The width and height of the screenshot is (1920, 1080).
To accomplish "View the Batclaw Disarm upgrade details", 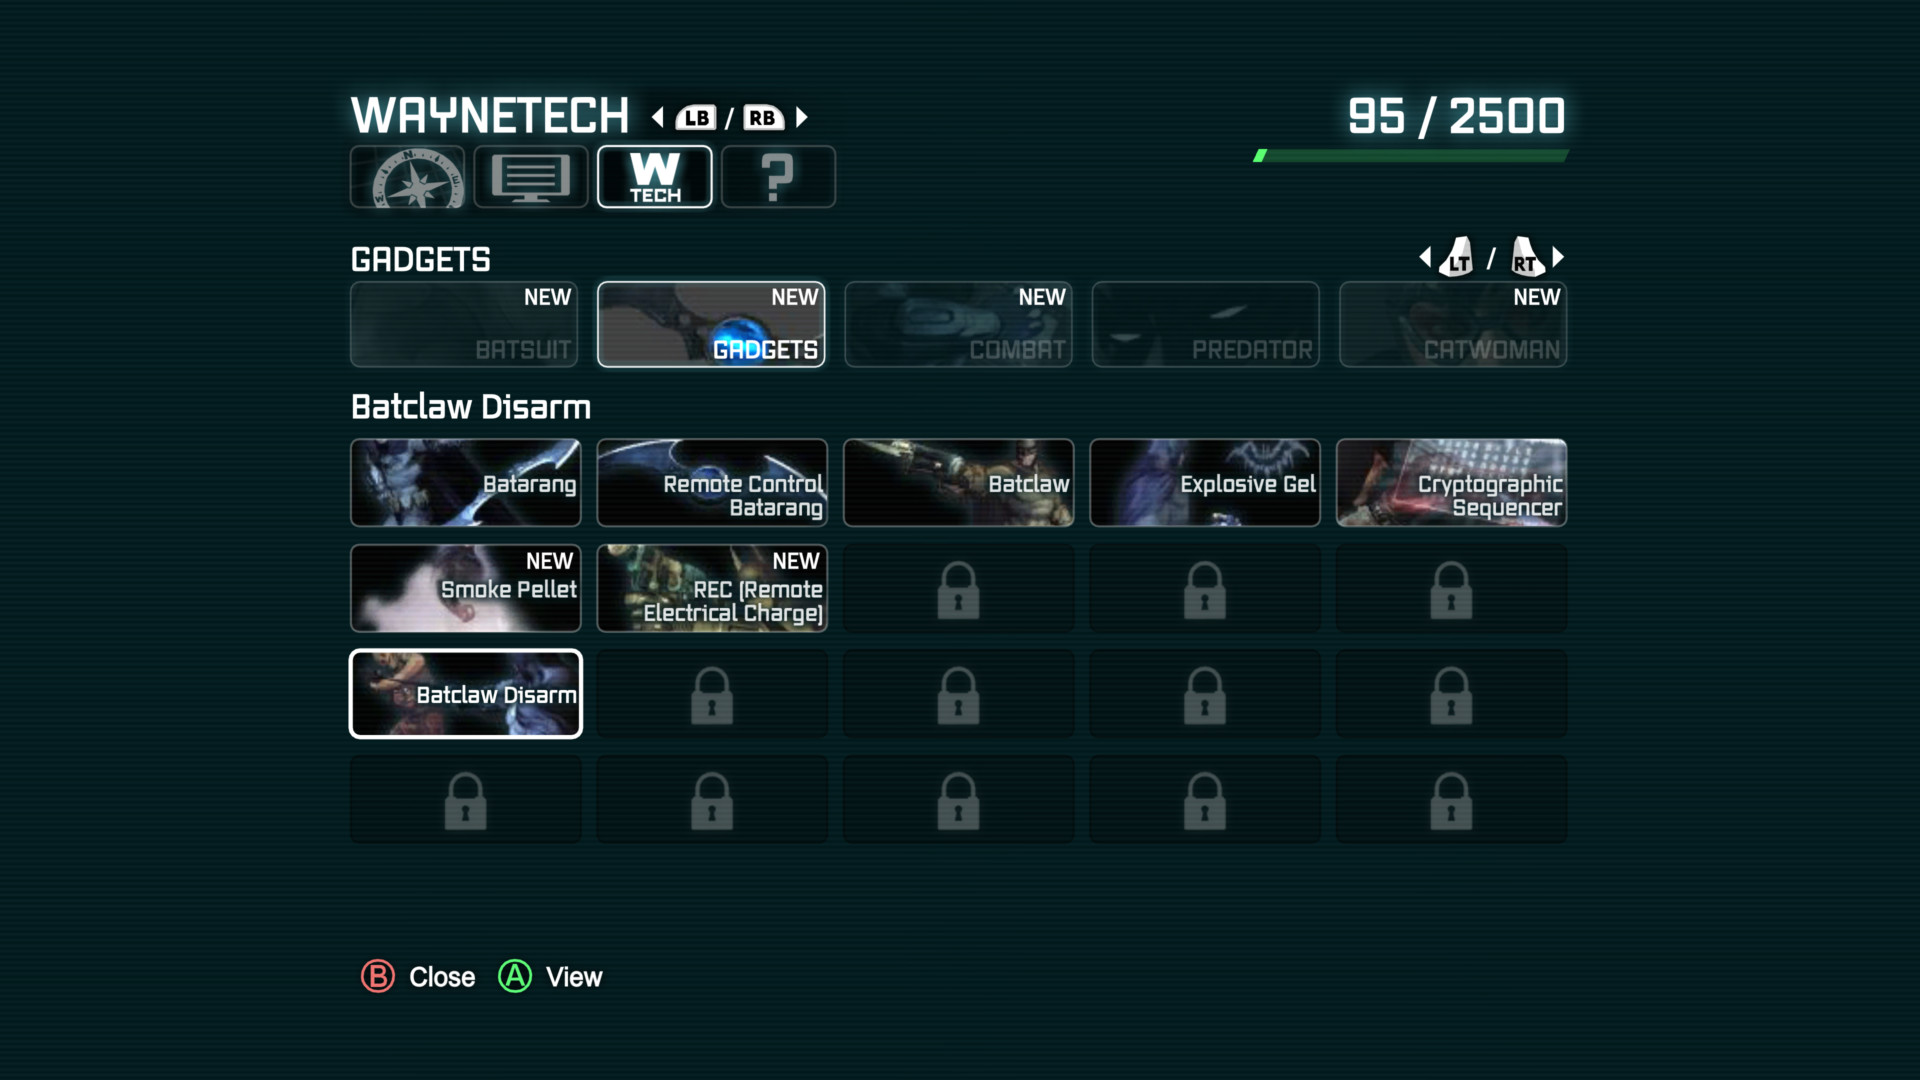I will pyautogui.click(x=465, y=694).
